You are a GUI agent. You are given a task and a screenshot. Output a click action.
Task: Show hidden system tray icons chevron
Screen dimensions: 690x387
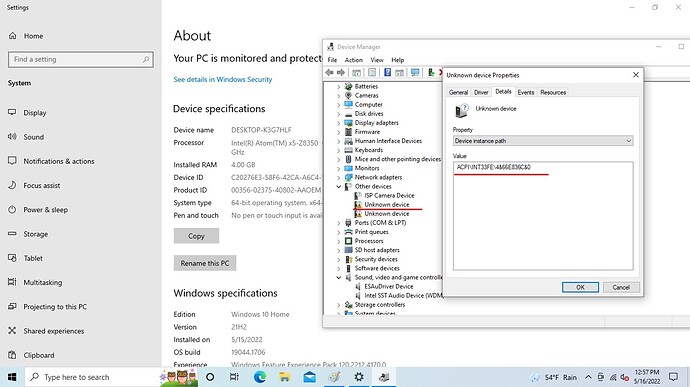tap(588, 377)
